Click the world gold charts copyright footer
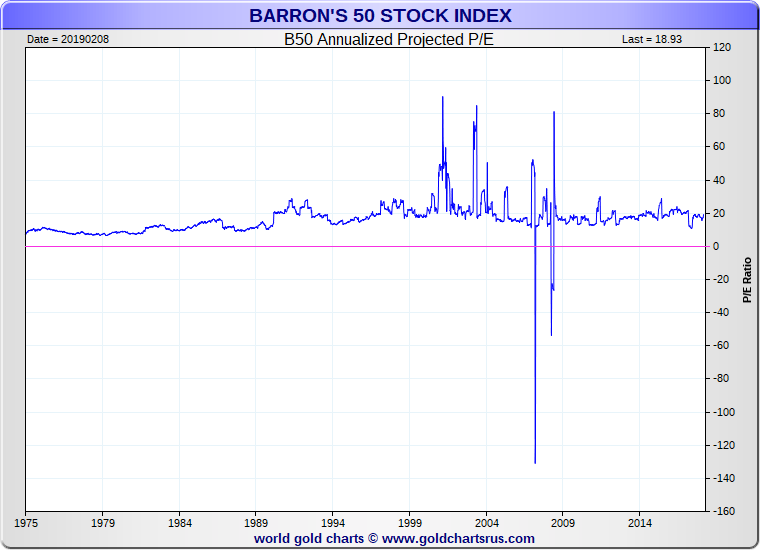Viewport: 760px width, 550px height. [394, 538]
